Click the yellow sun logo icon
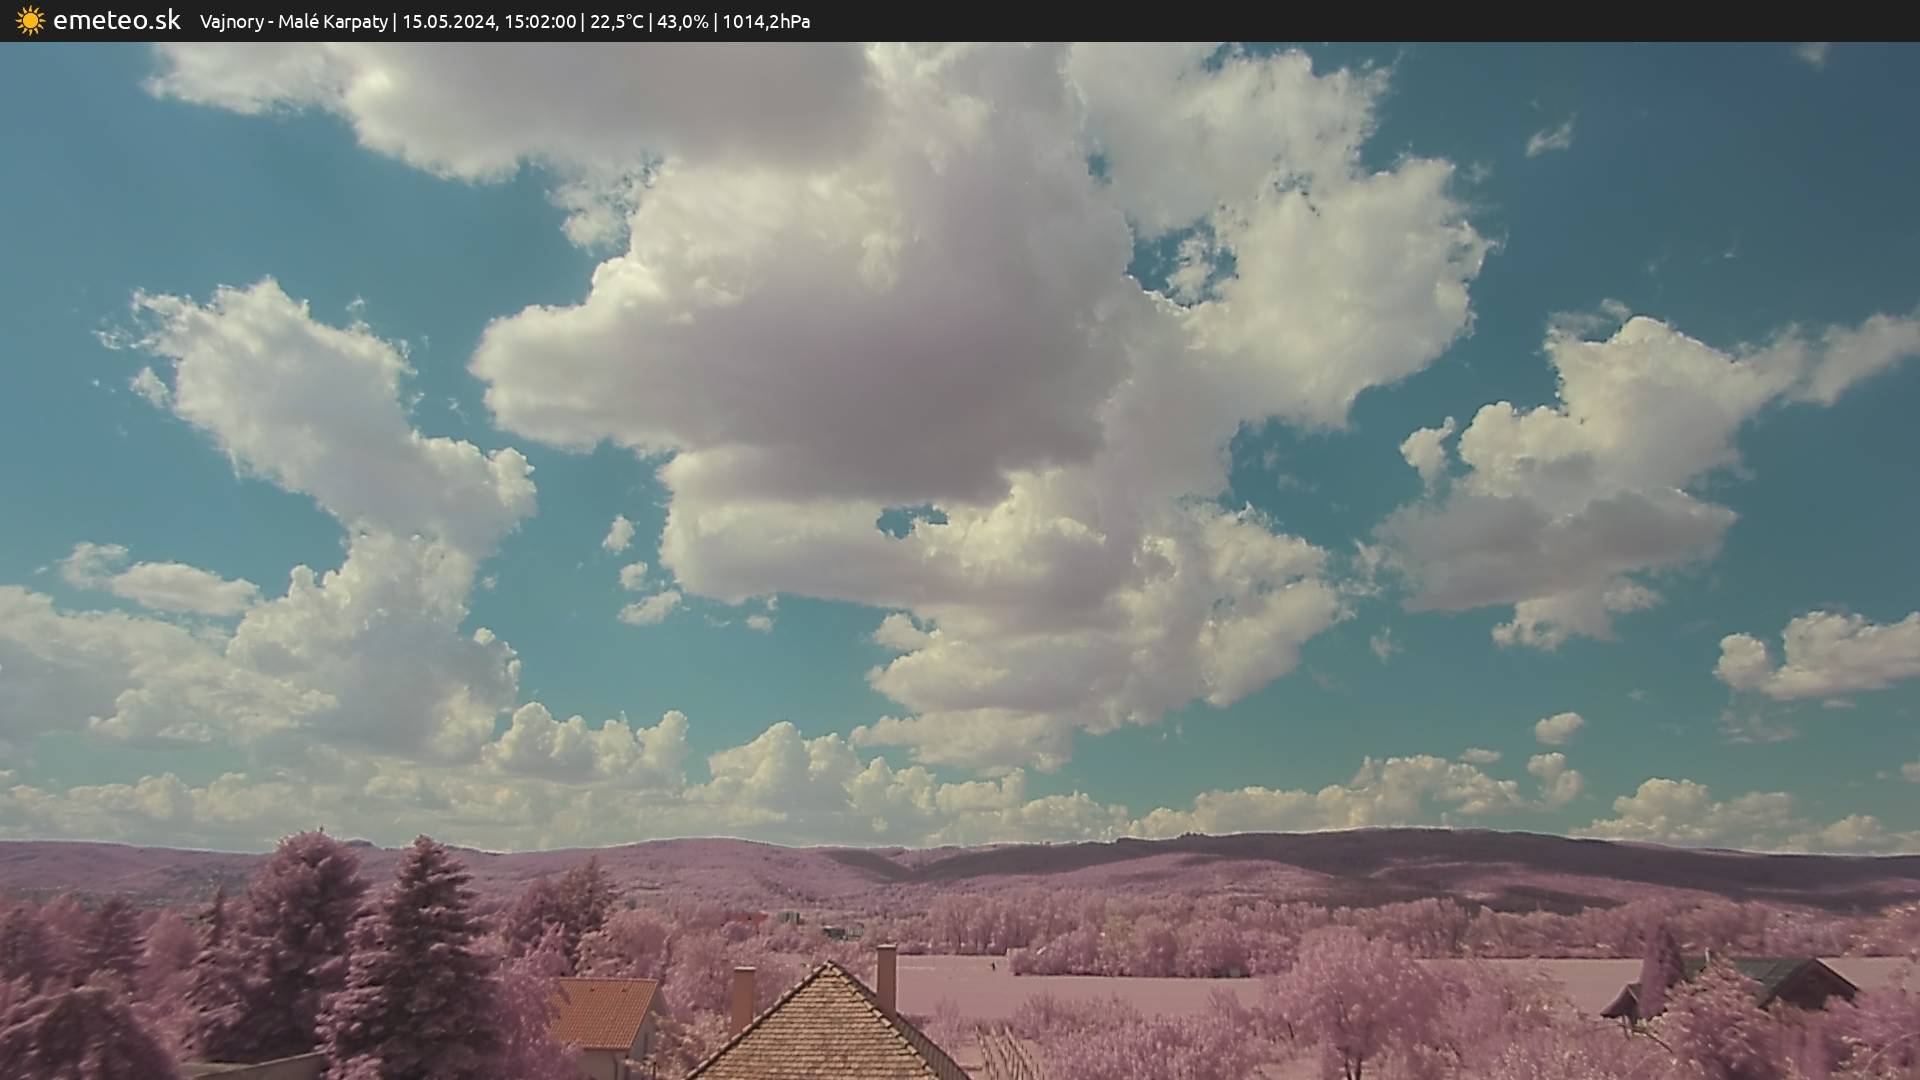This screenshot has height=1080, width=1920. 30,20
